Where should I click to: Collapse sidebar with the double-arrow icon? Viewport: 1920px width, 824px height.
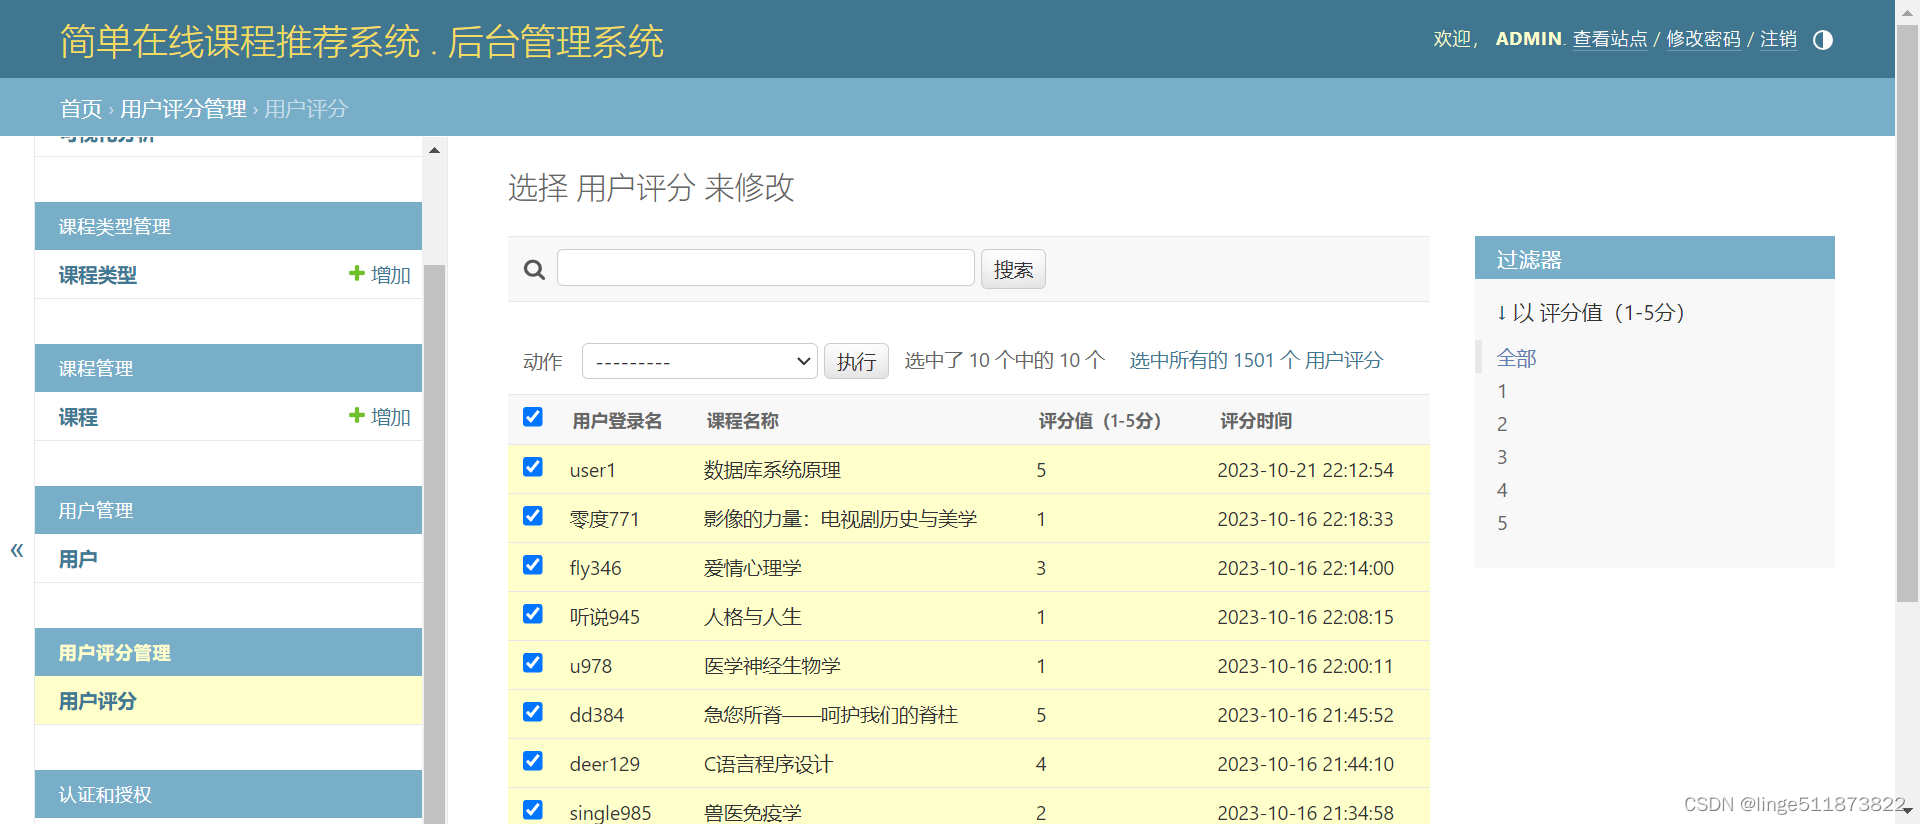pyautogui.click(x=17, y=549)
